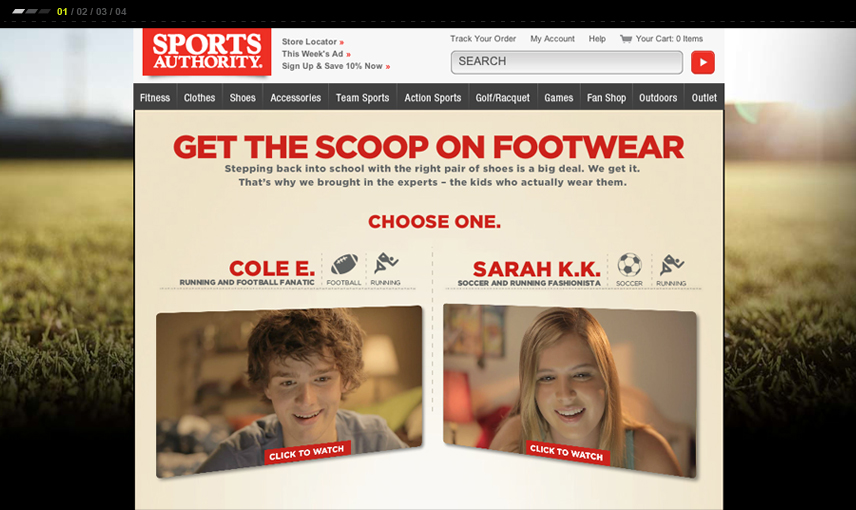Screen dimensions: 856x510
Task: Go to slide 04 in the top counter
Action: point(121,11)
